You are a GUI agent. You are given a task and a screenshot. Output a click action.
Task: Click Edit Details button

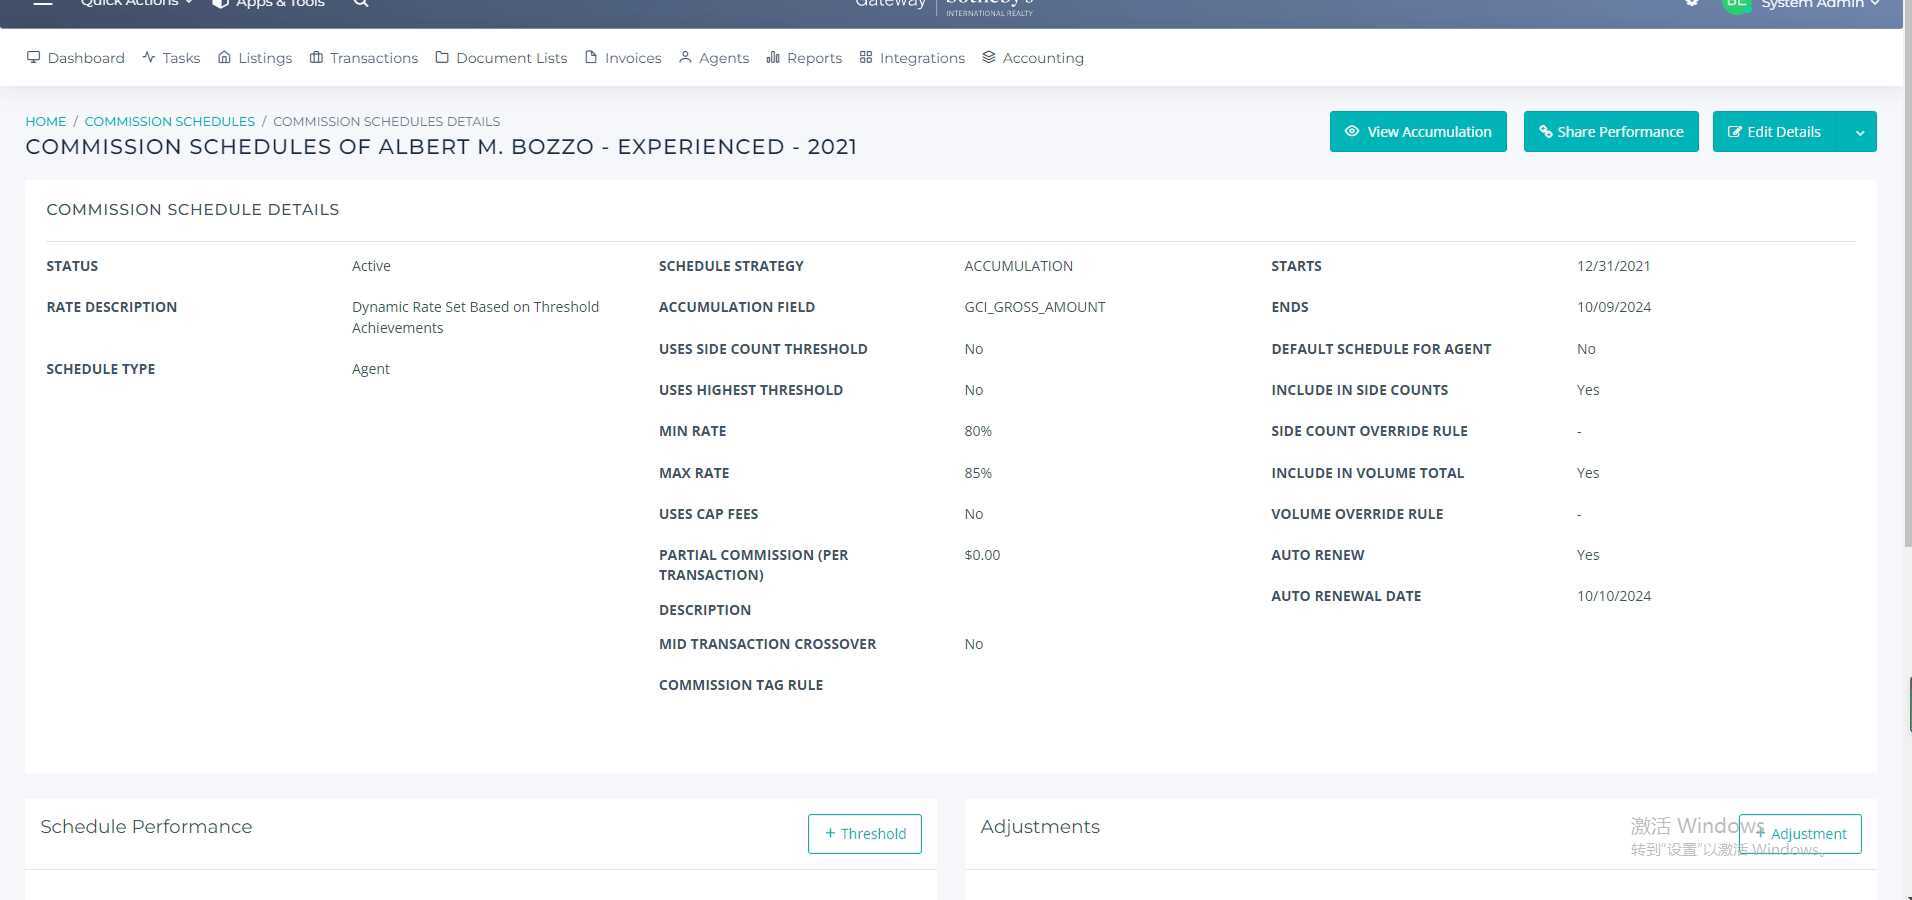pyautogui.click(x=1775, y=132)
